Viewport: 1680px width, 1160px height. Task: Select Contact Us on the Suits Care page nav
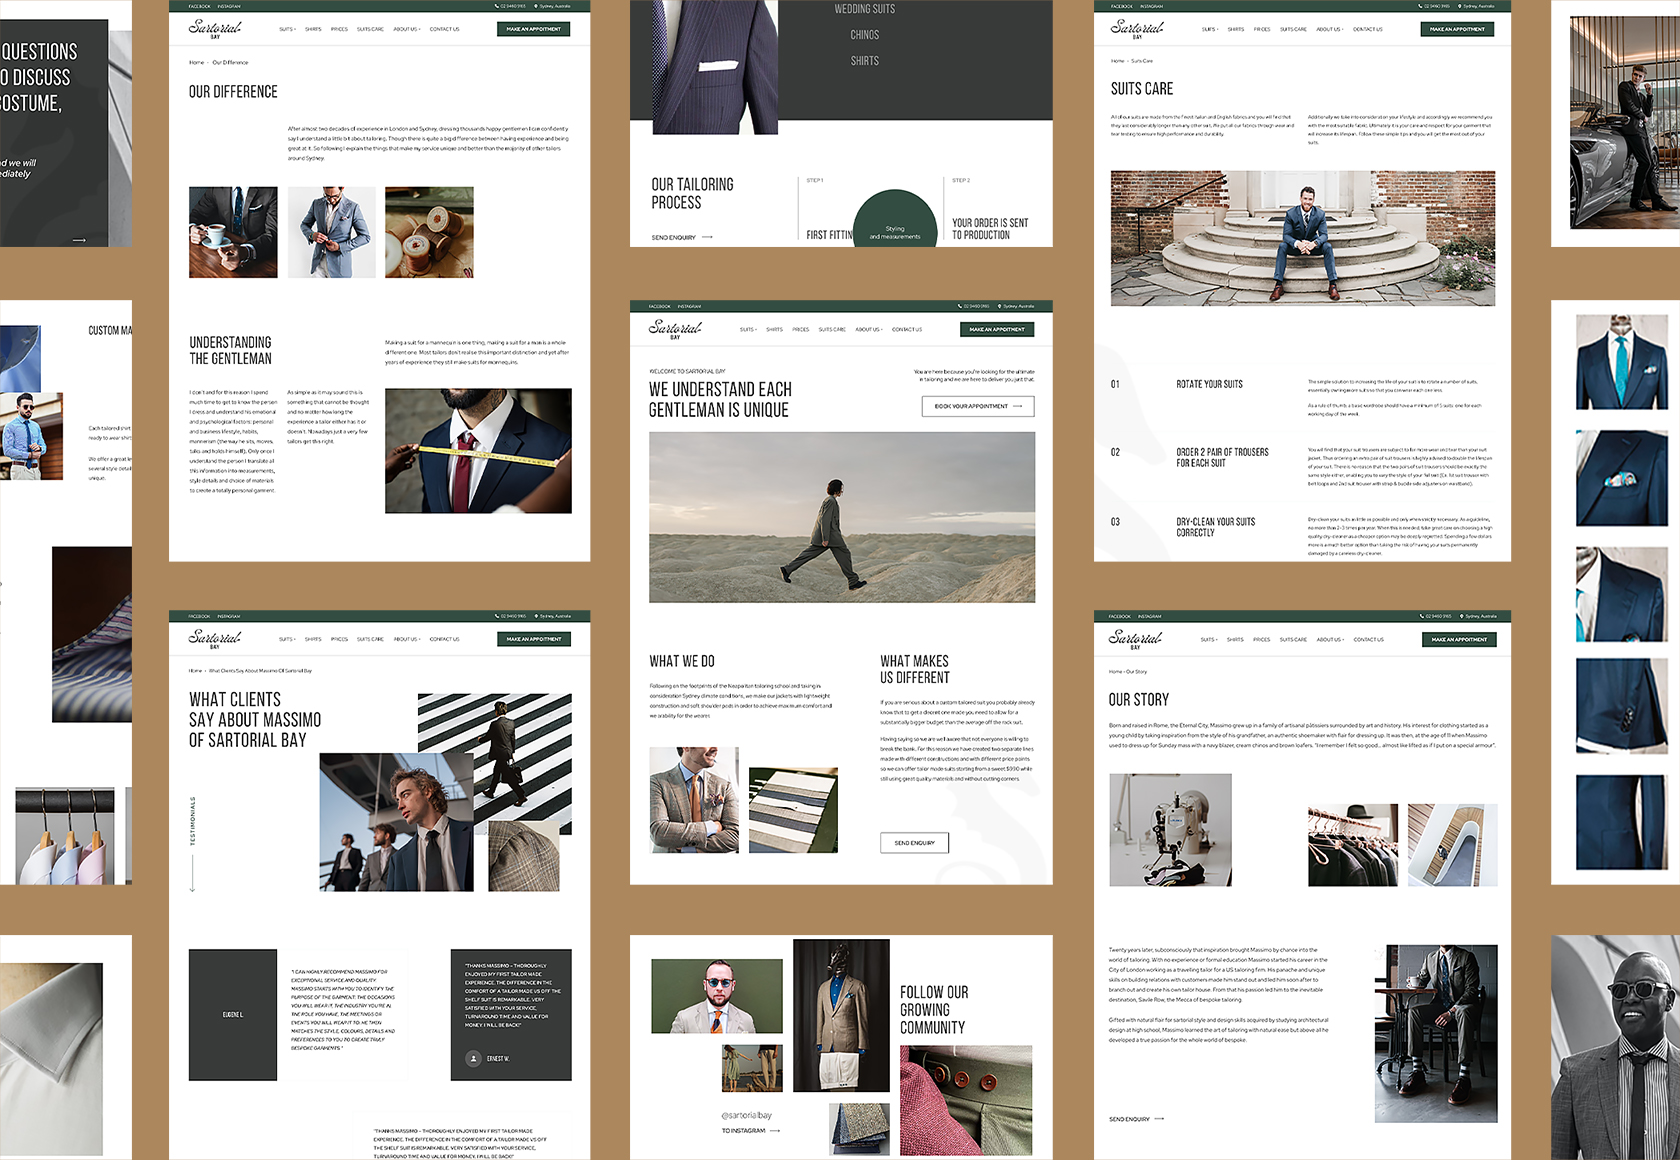point(1367,29)
